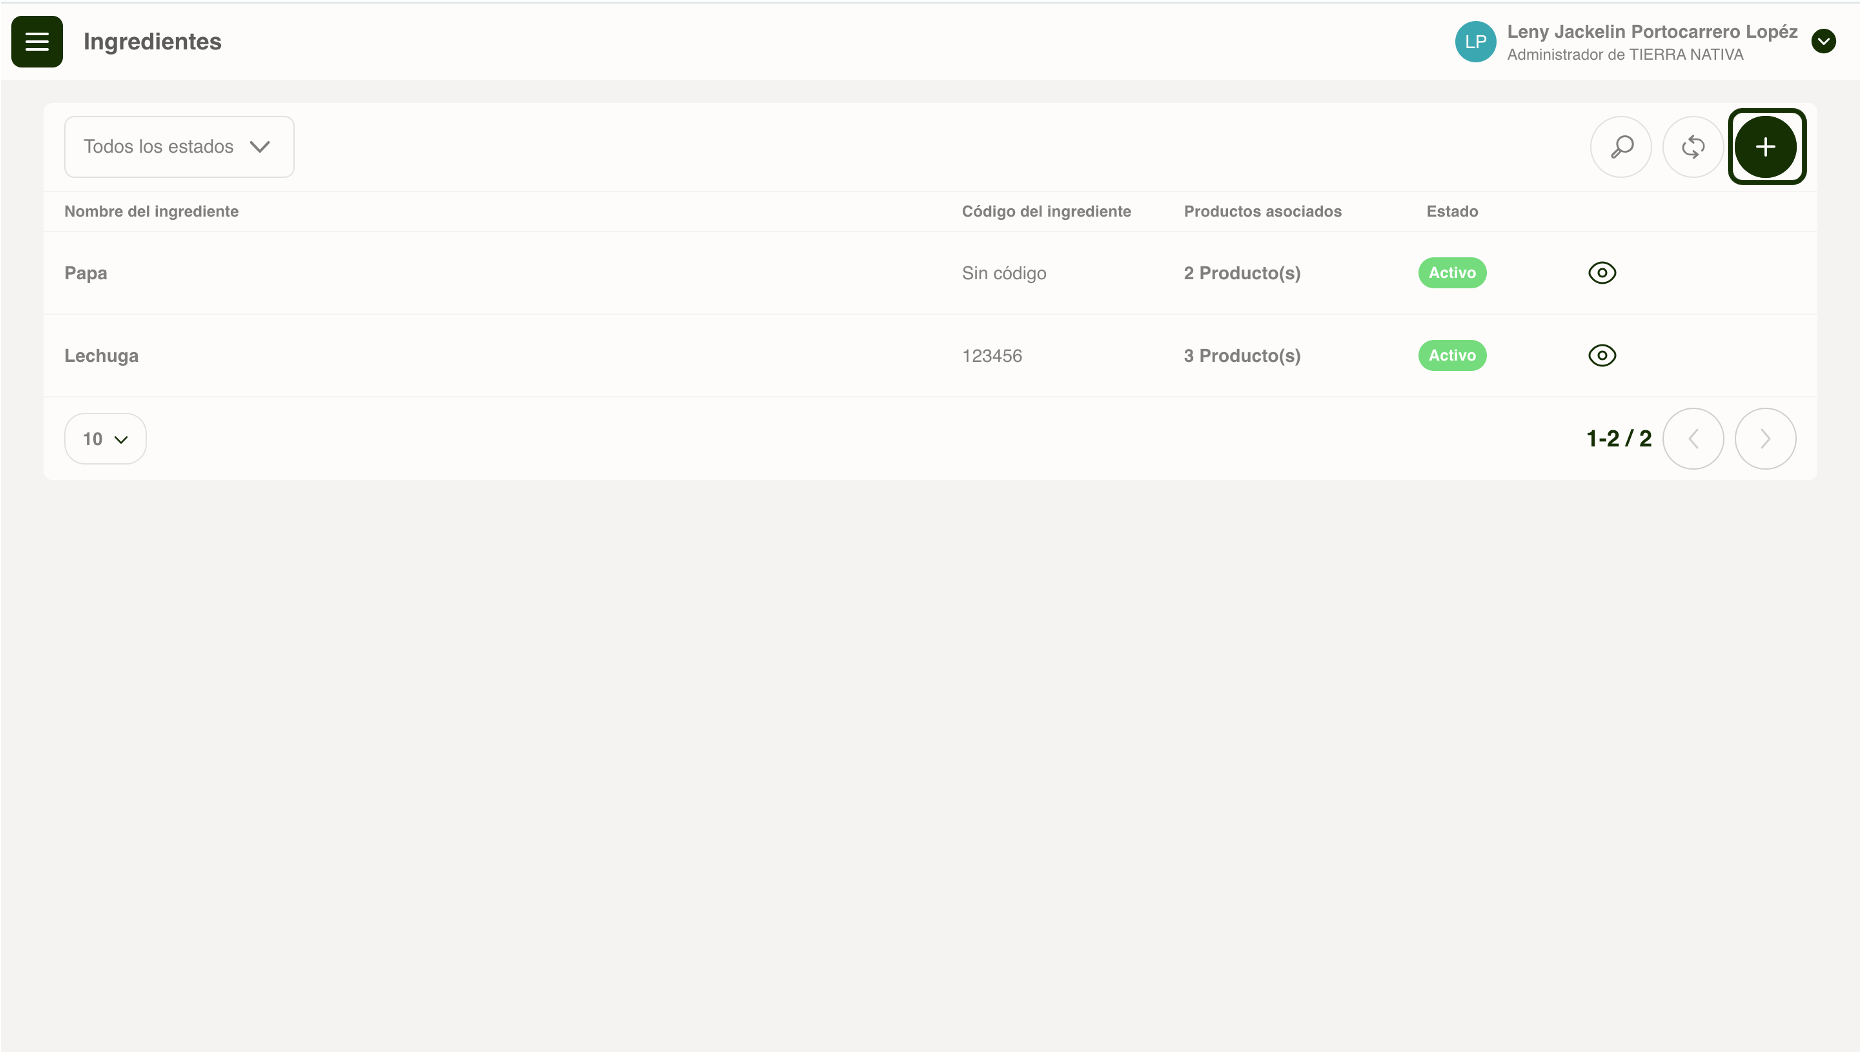
Task: Click the search magnifier icon
Action: click(x=1621, y=147)
